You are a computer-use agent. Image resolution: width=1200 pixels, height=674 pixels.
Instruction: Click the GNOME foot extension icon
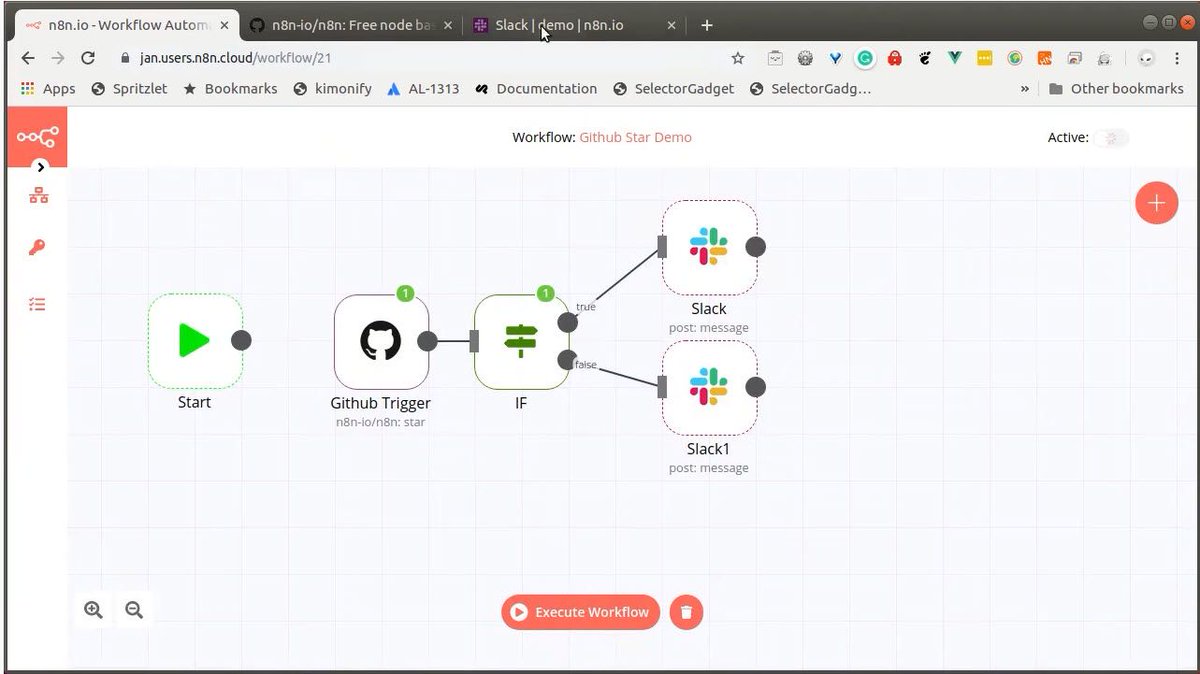pos(925,58)
